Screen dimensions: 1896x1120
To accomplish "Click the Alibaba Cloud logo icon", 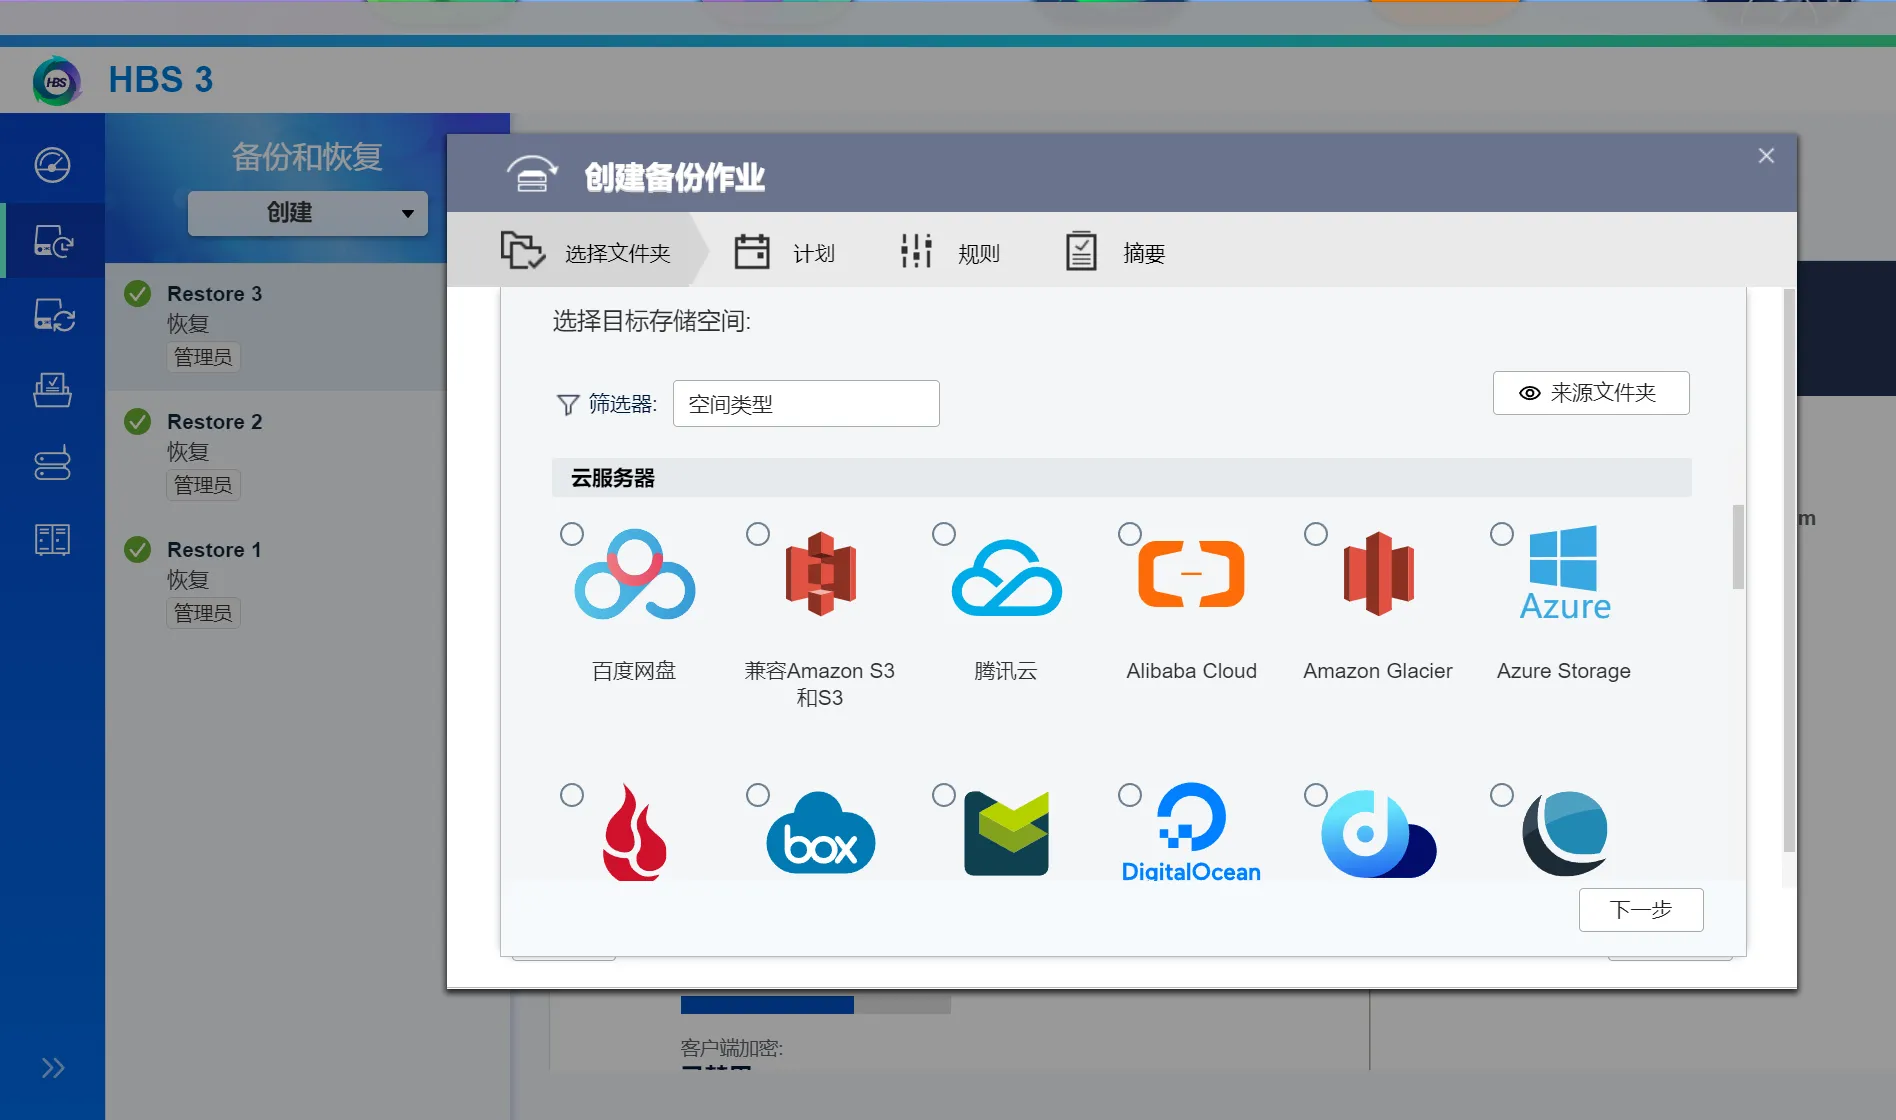I will (1191, 575).
